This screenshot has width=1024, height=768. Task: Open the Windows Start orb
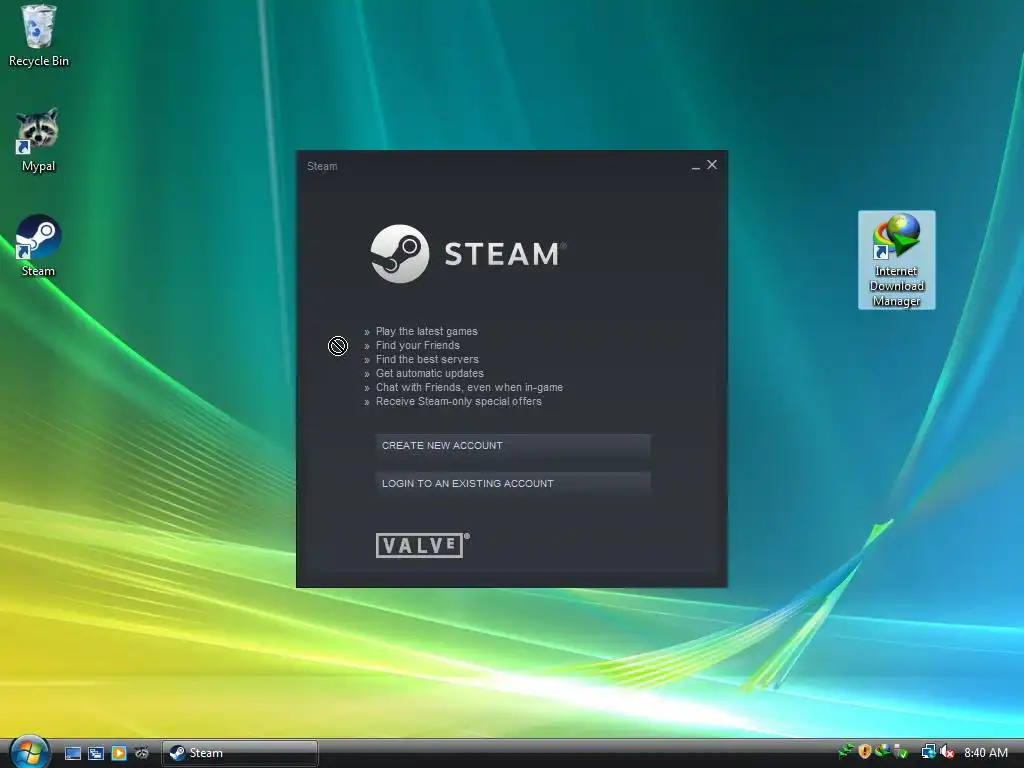point(29,752)
